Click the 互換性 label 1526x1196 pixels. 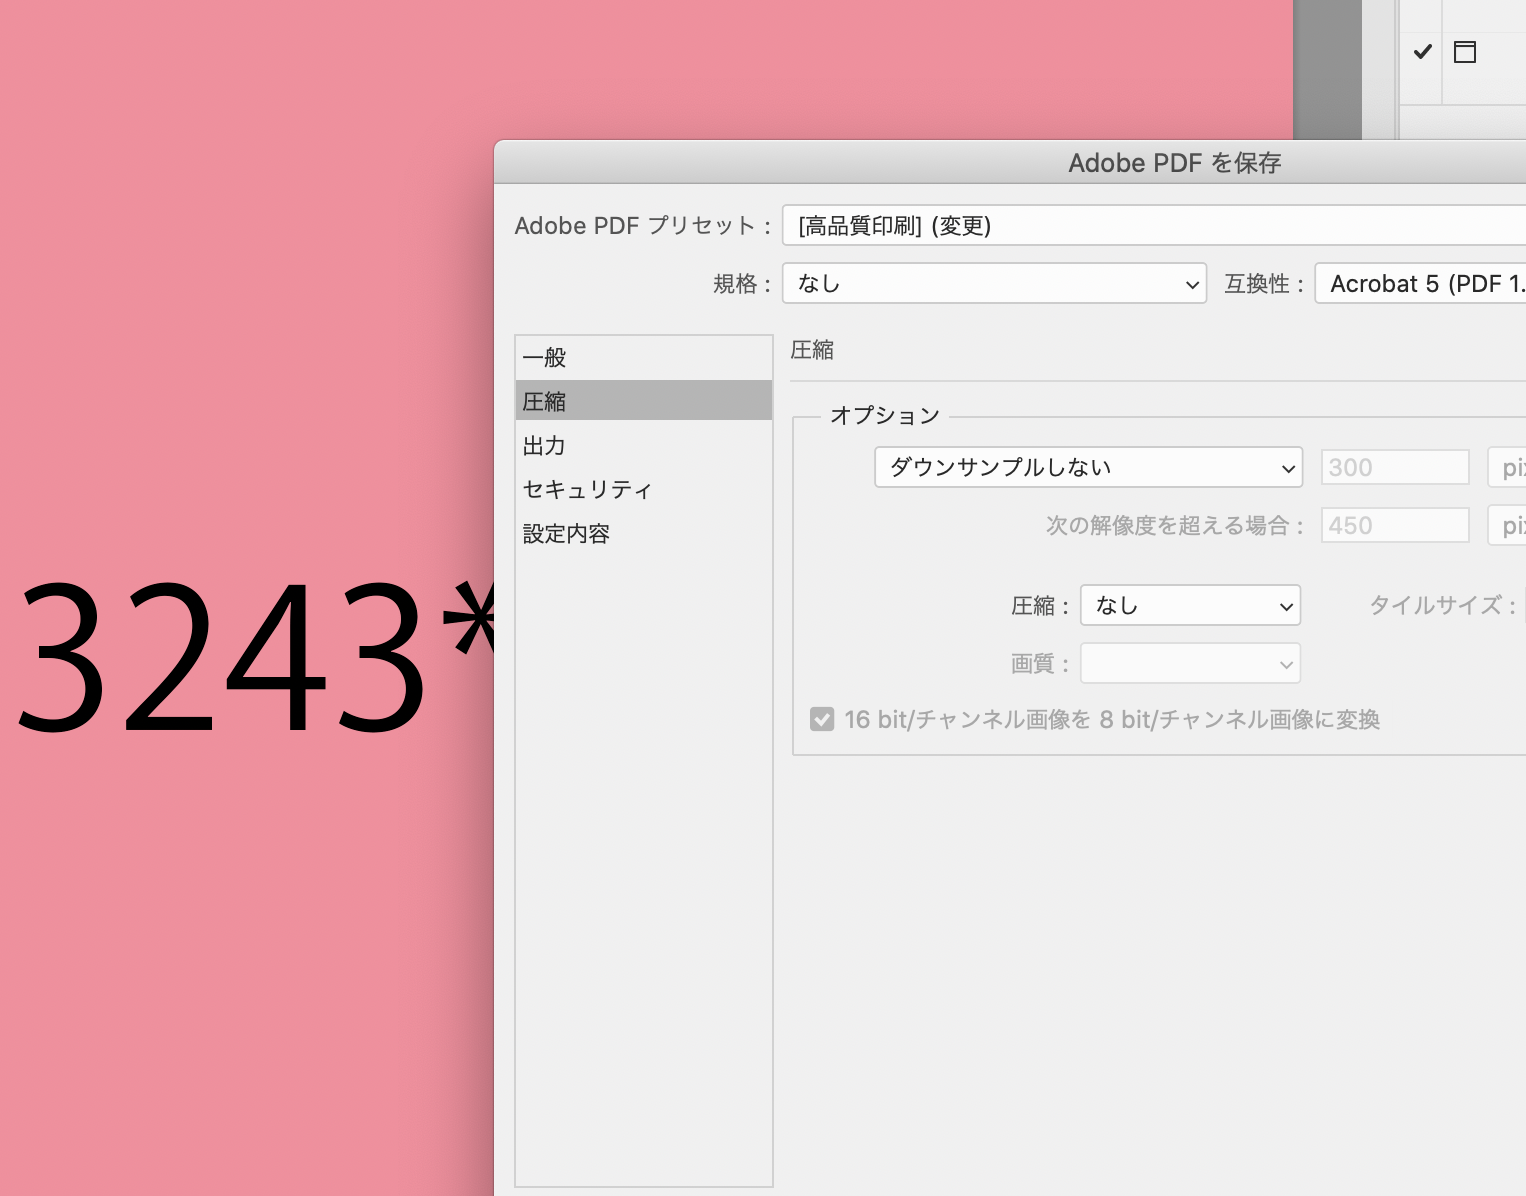tap(1264, 283)
